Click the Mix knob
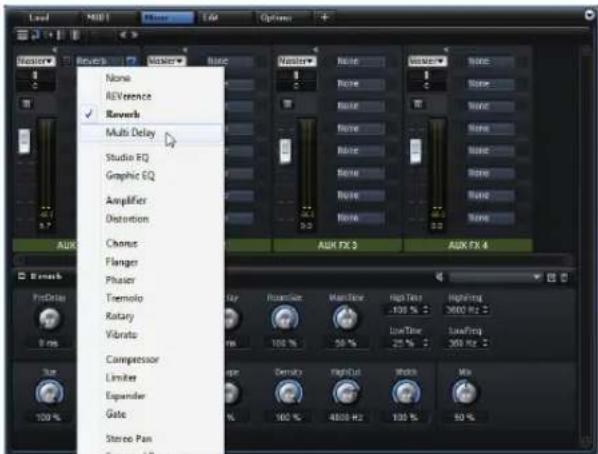The height and width of the screenshot is (454, 598). coord(464,393)
